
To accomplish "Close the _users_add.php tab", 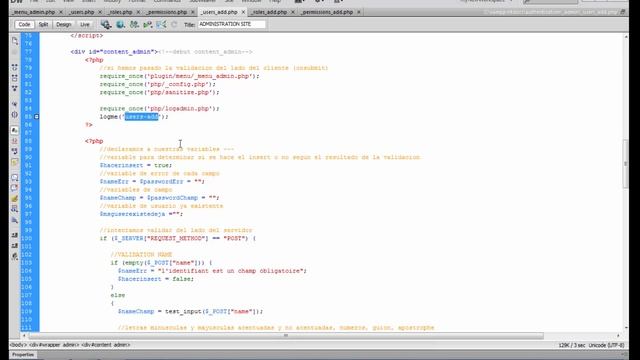I will tap(243, 12).
